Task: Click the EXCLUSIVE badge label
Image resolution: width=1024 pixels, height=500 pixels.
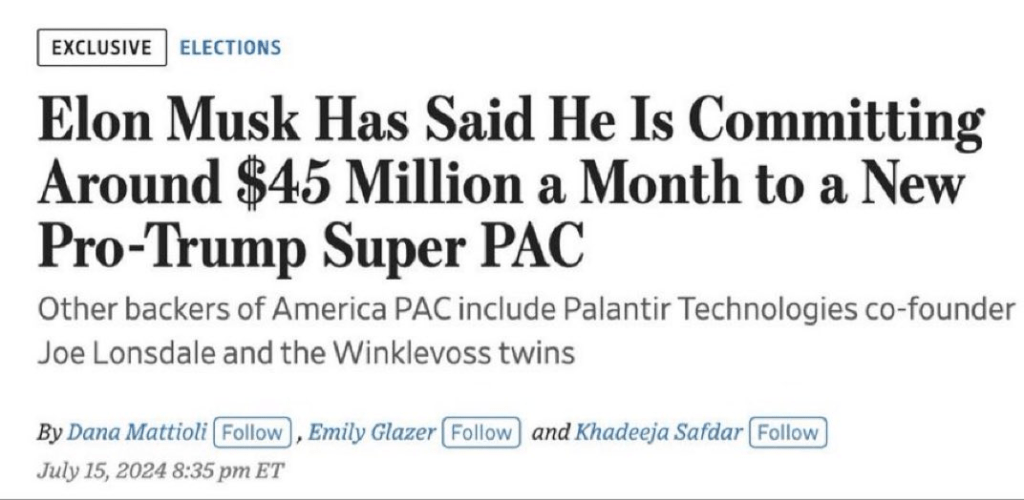Action: [x=102, y=47]
